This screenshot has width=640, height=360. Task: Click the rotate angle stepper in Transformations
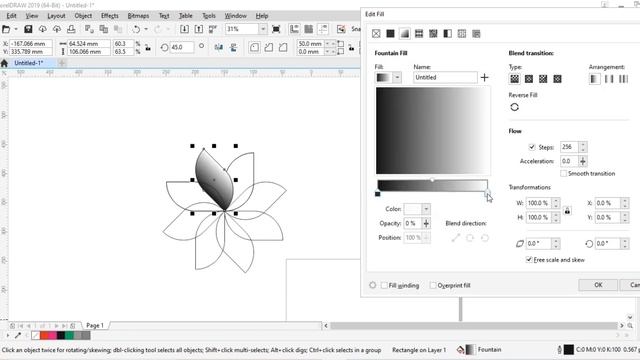[624, 244]
